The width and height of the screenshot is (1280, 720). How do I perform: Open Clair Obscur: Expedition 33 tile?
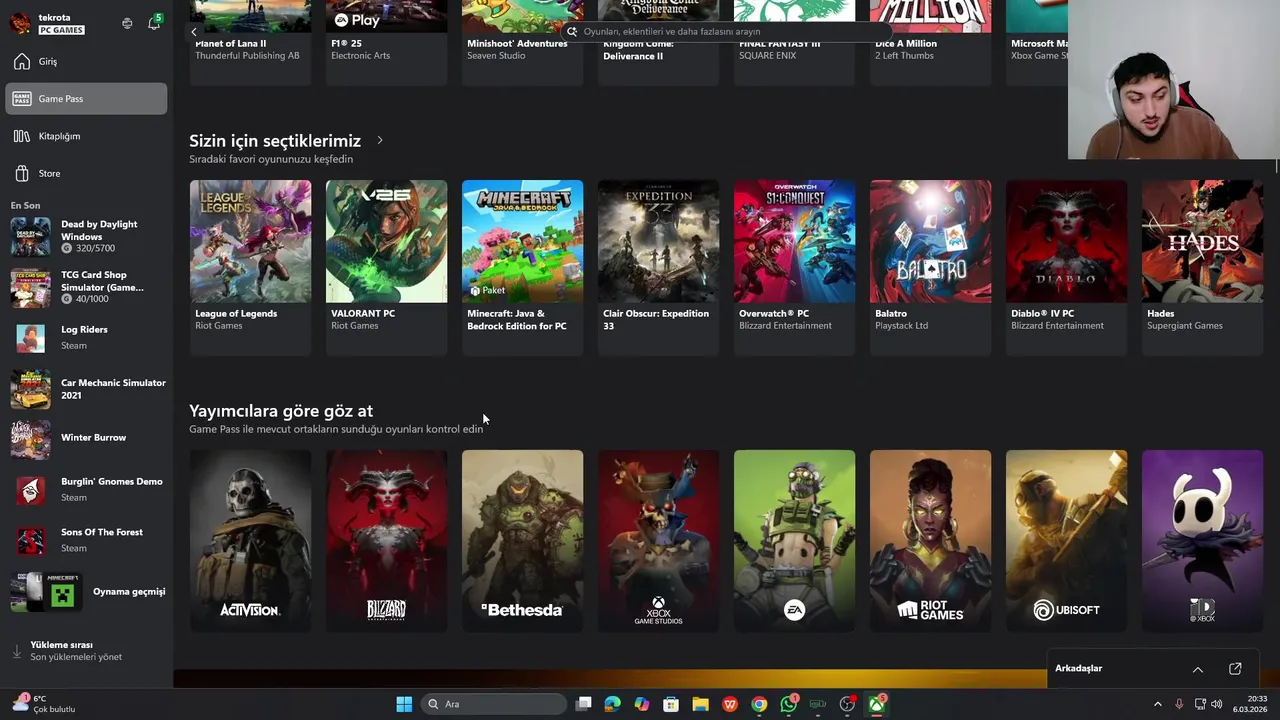(x=658, y=267)
